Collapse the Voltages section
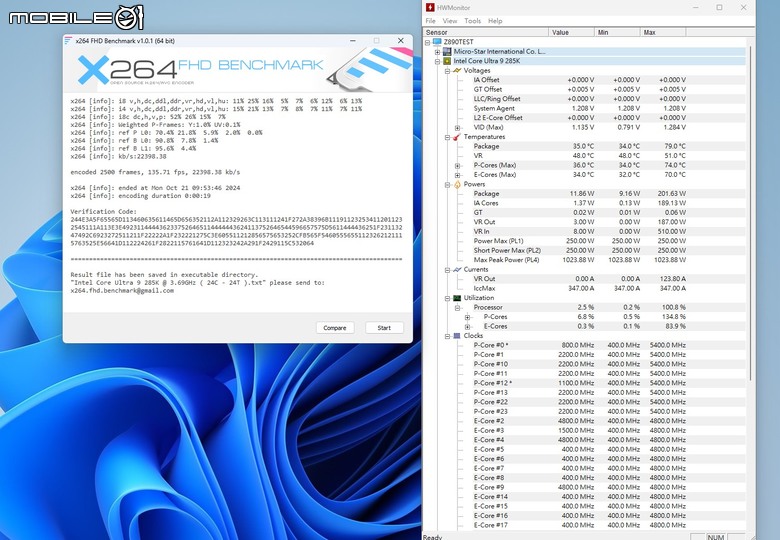The height and width of the screenshot is (540, 780). [x=447, y=71]
